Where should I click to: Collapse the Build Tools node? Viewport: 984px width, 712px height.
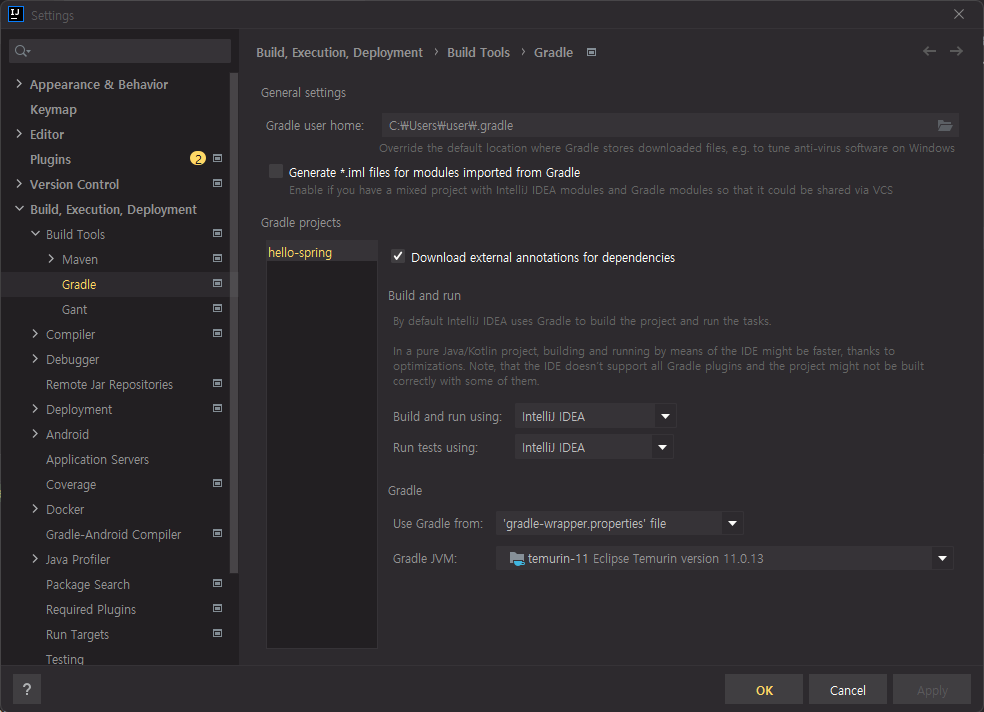click(35, 233)
